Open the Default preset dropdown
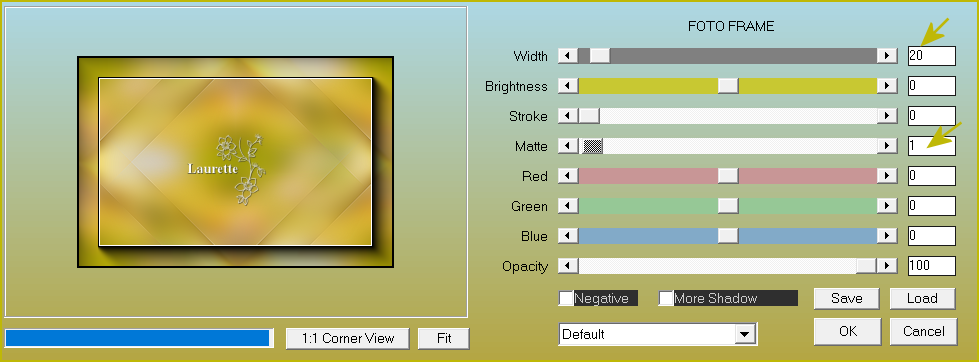The image size is (979, 362). 658,334
